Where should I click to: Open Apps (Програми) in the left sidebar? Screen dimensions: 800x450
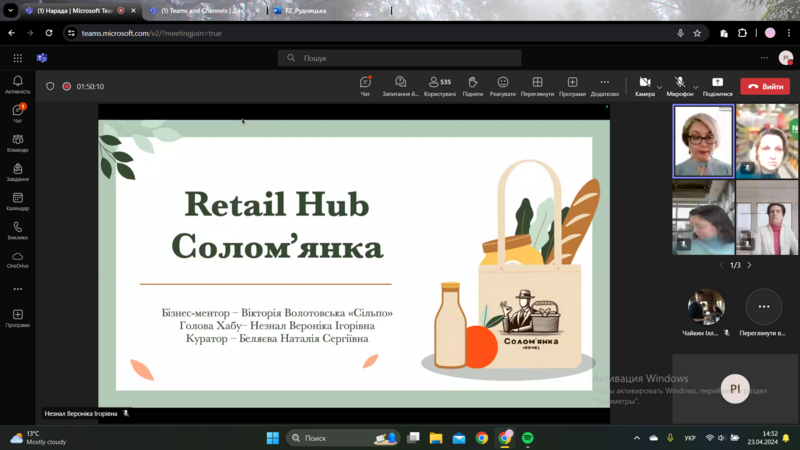pos(17,318)
